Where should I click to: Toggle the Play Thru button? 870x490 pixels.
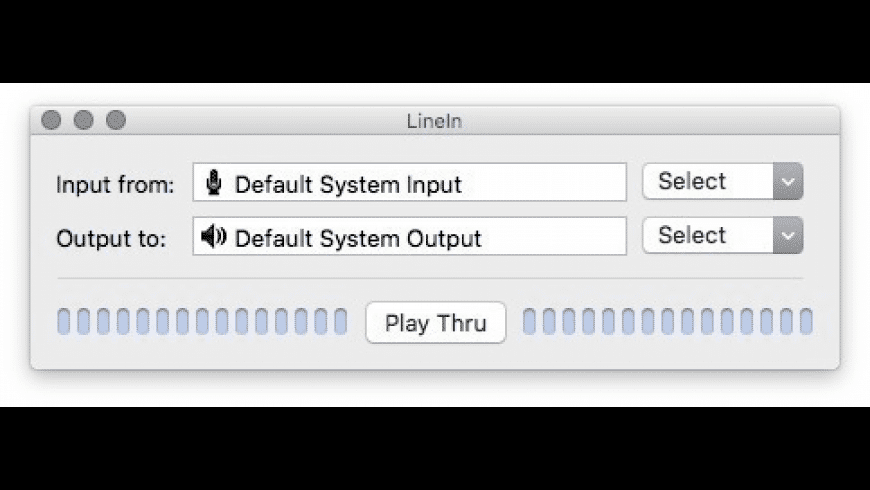coord(436,322)
